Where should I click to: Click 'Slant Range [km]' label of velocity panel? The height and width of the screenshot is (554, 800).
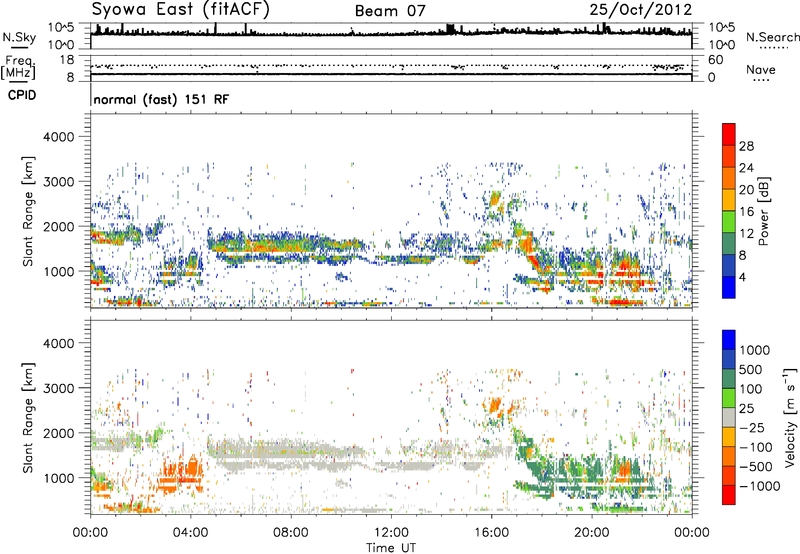click(28, 418)
